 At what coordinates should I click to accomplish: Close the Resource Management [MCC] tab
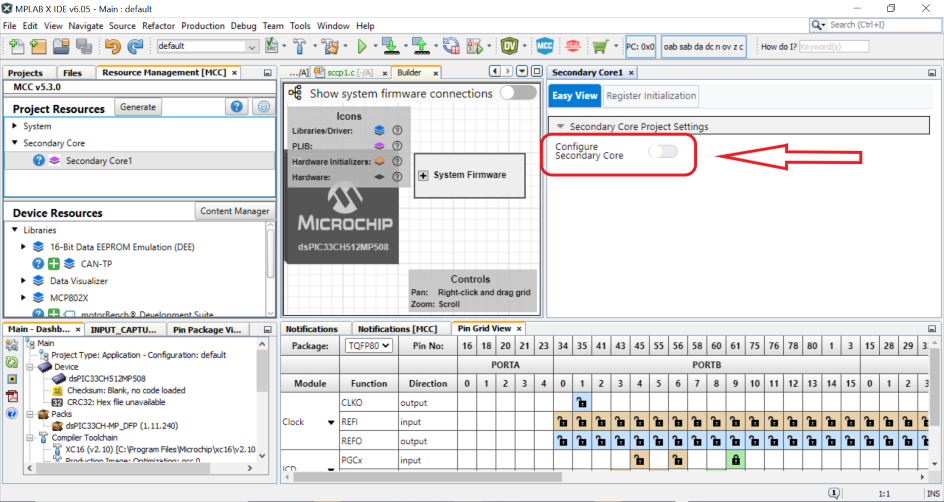click(235, 73)
